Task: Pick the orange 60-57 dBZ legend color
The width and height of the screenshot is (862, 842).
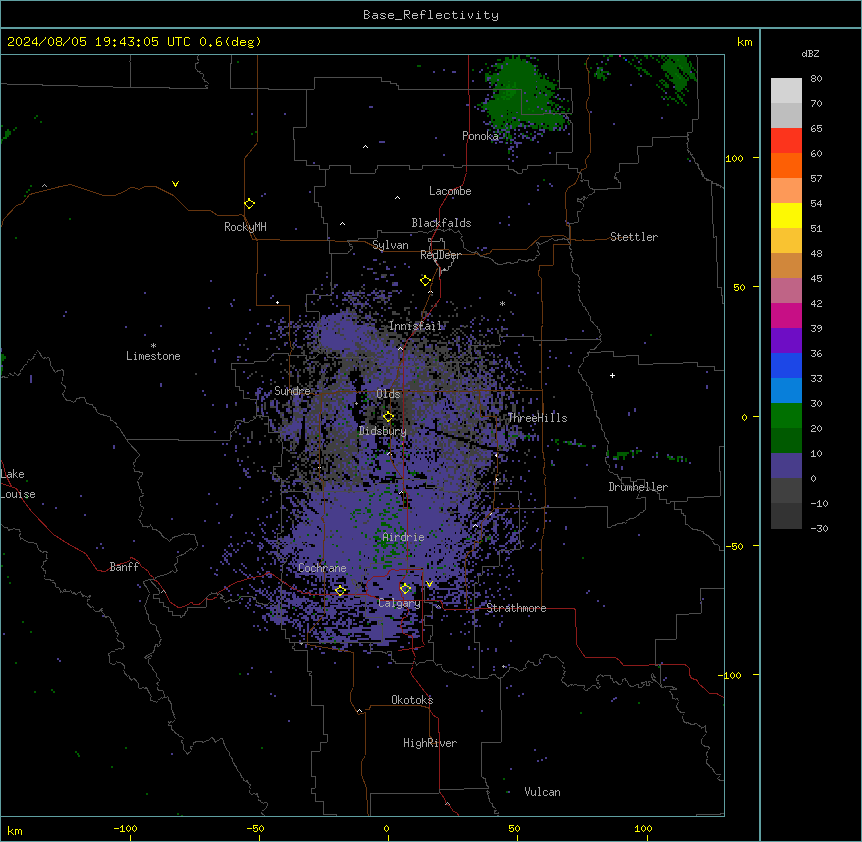Action: pyautogui.click(x=786, y=165)
